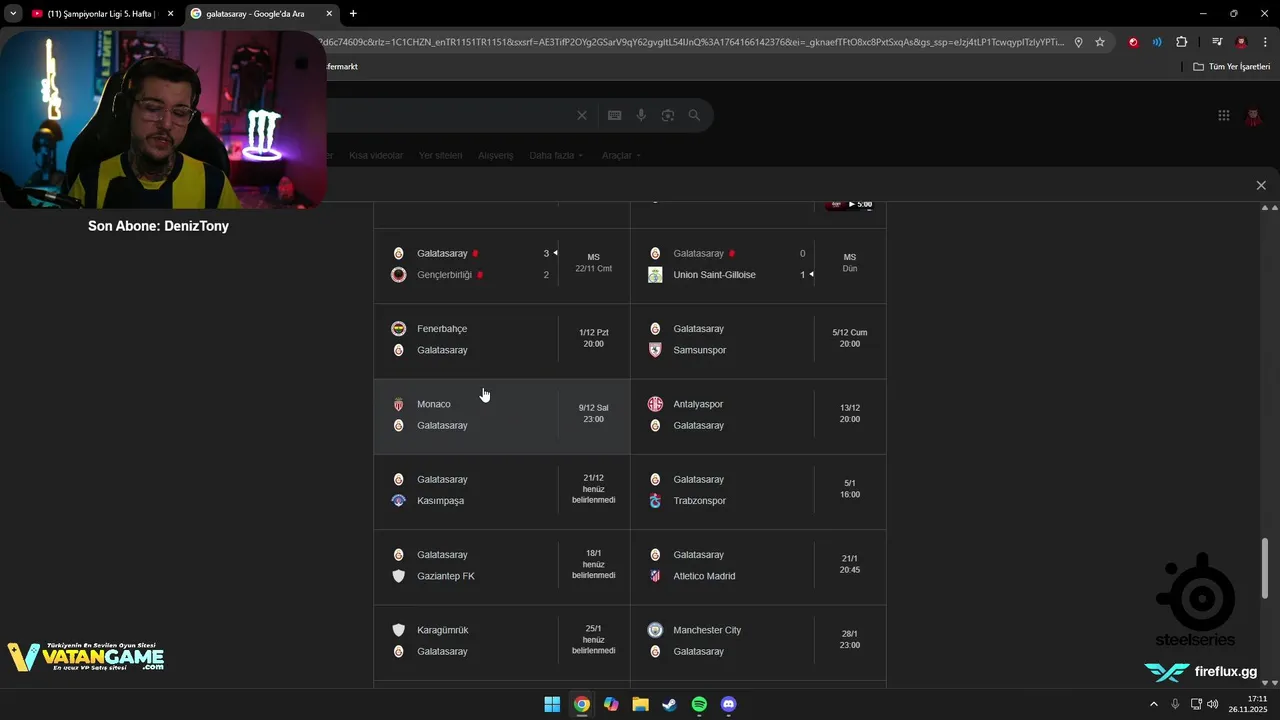Open the Windows Start menu
1280x720 pixels.
click(552, 704)
